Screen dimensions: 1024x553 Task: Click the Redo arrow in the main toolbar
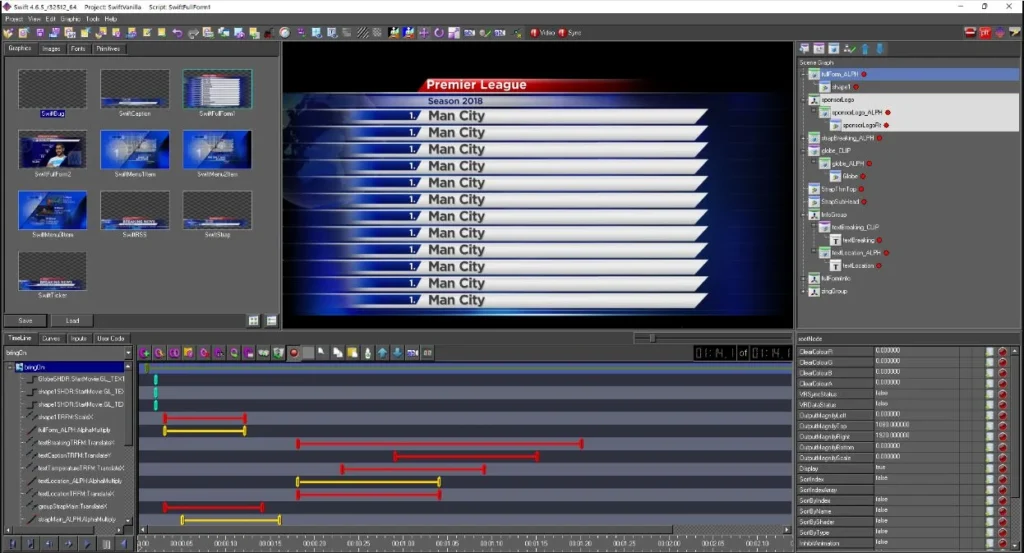pyautogui.click(x=193, y=33)
